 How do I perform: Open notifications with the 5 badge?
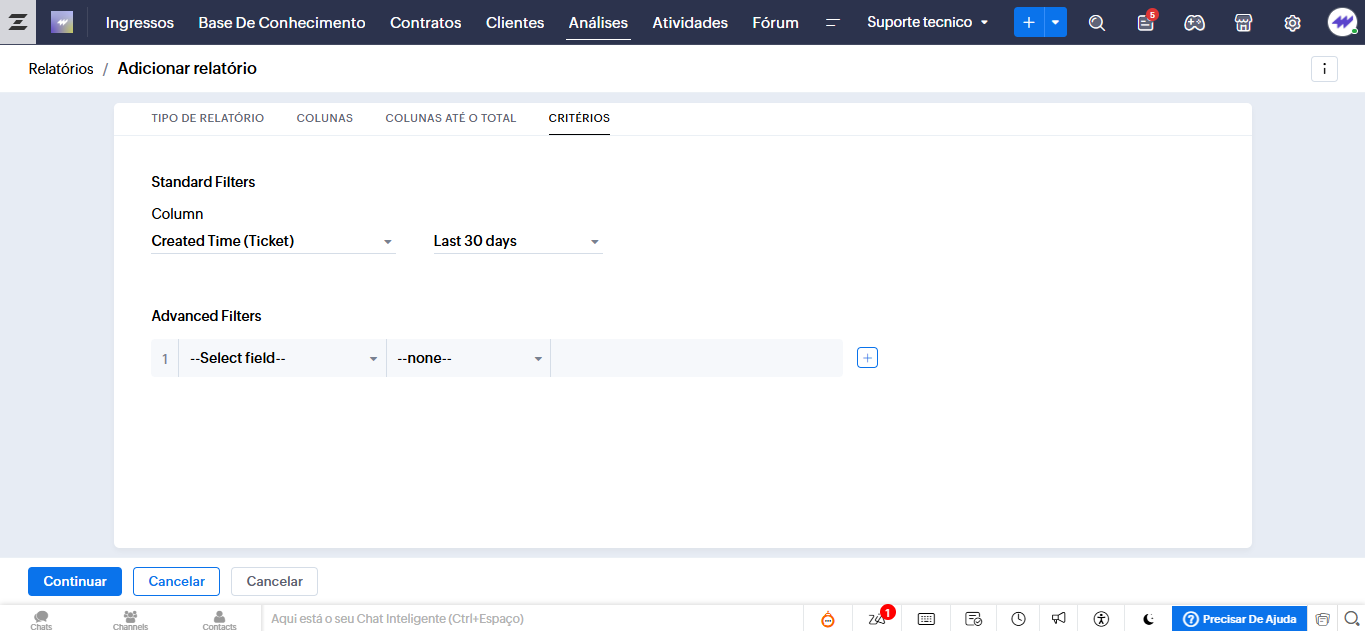pos(1146,23)
